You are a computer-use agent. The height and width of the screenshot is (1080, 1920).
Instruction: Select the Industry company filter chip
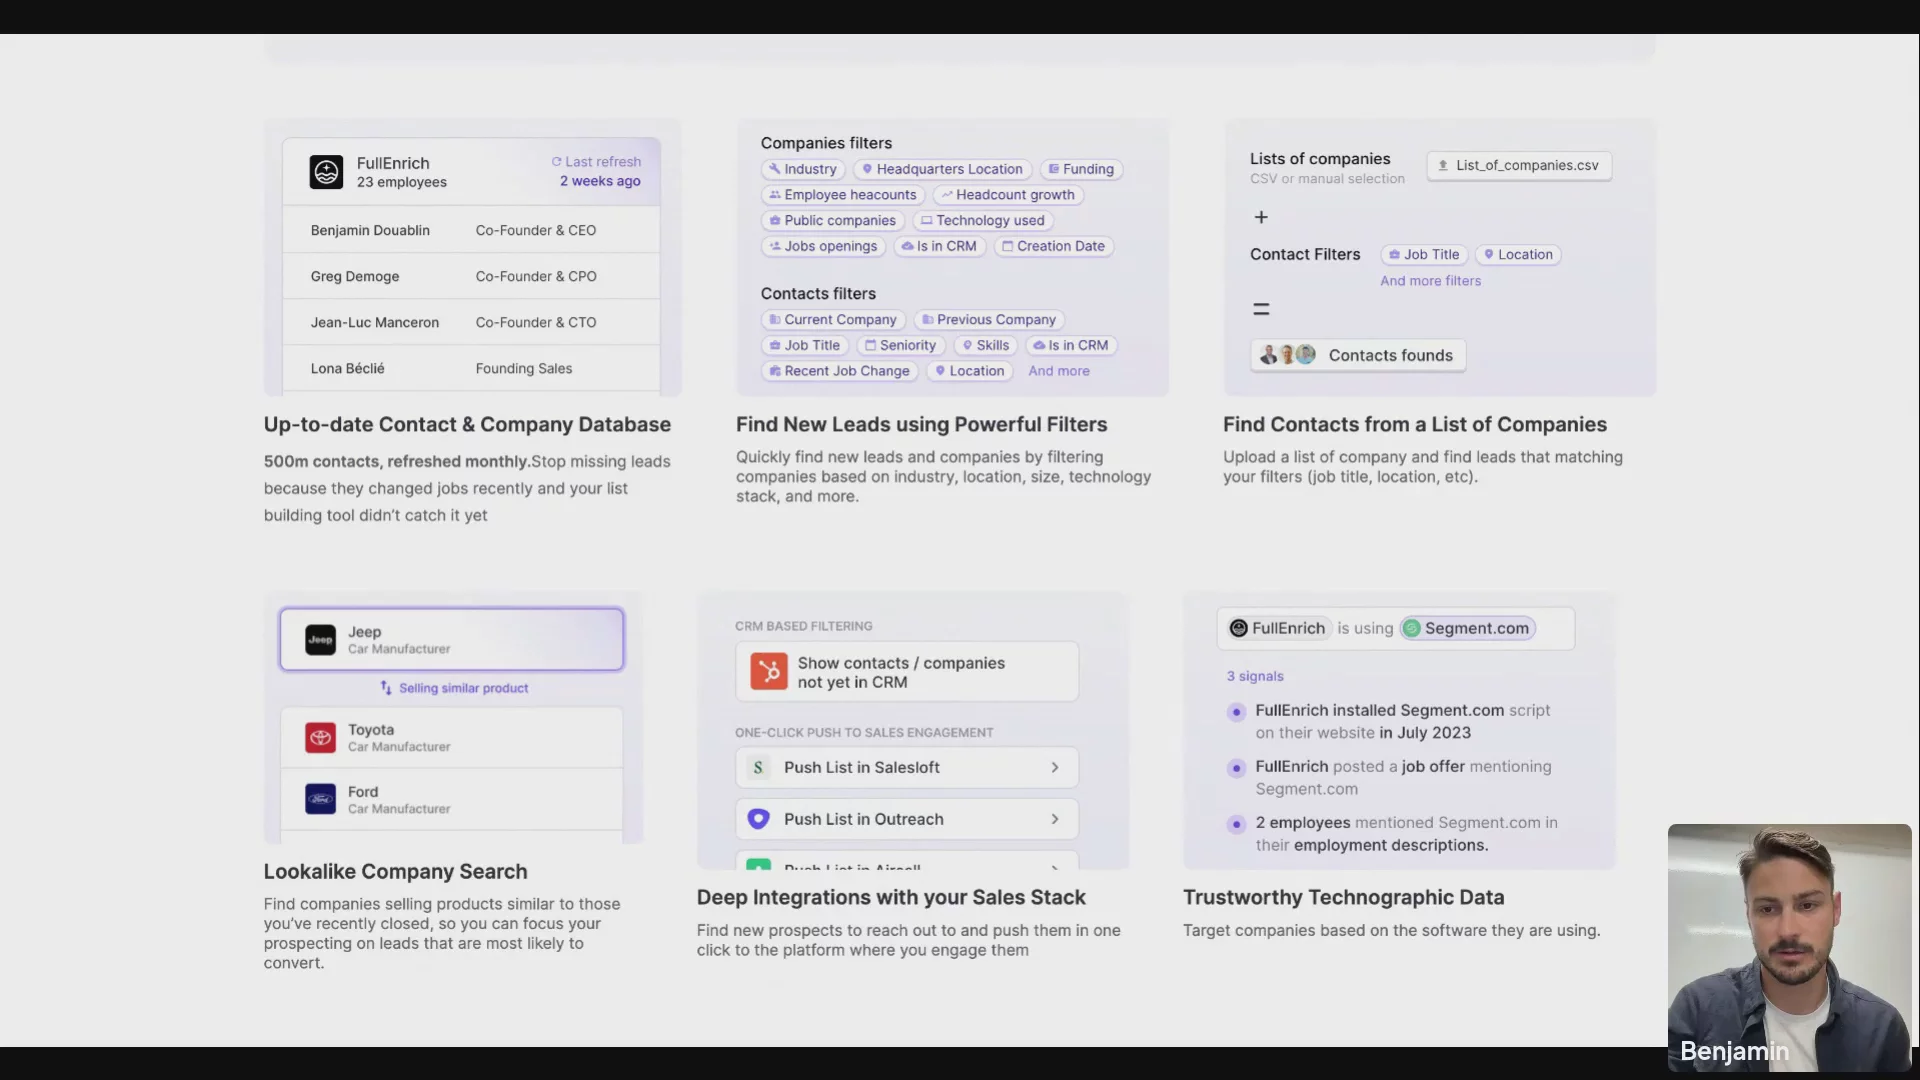point(803,169)
